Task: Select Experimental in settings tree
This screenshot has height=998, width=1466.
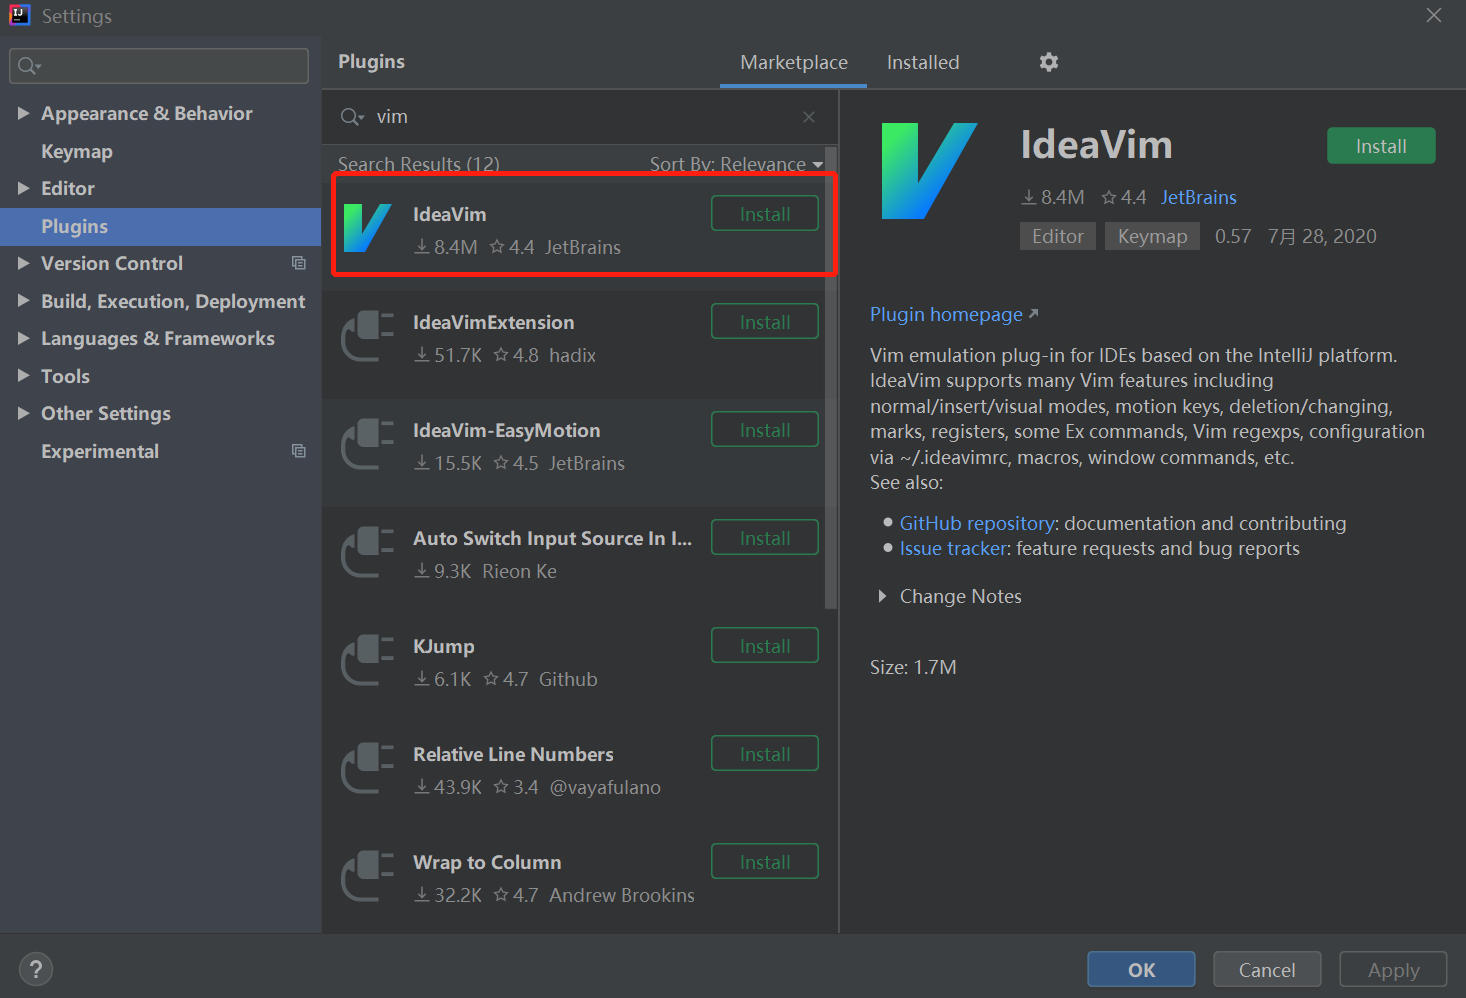Action: point(100,451)
